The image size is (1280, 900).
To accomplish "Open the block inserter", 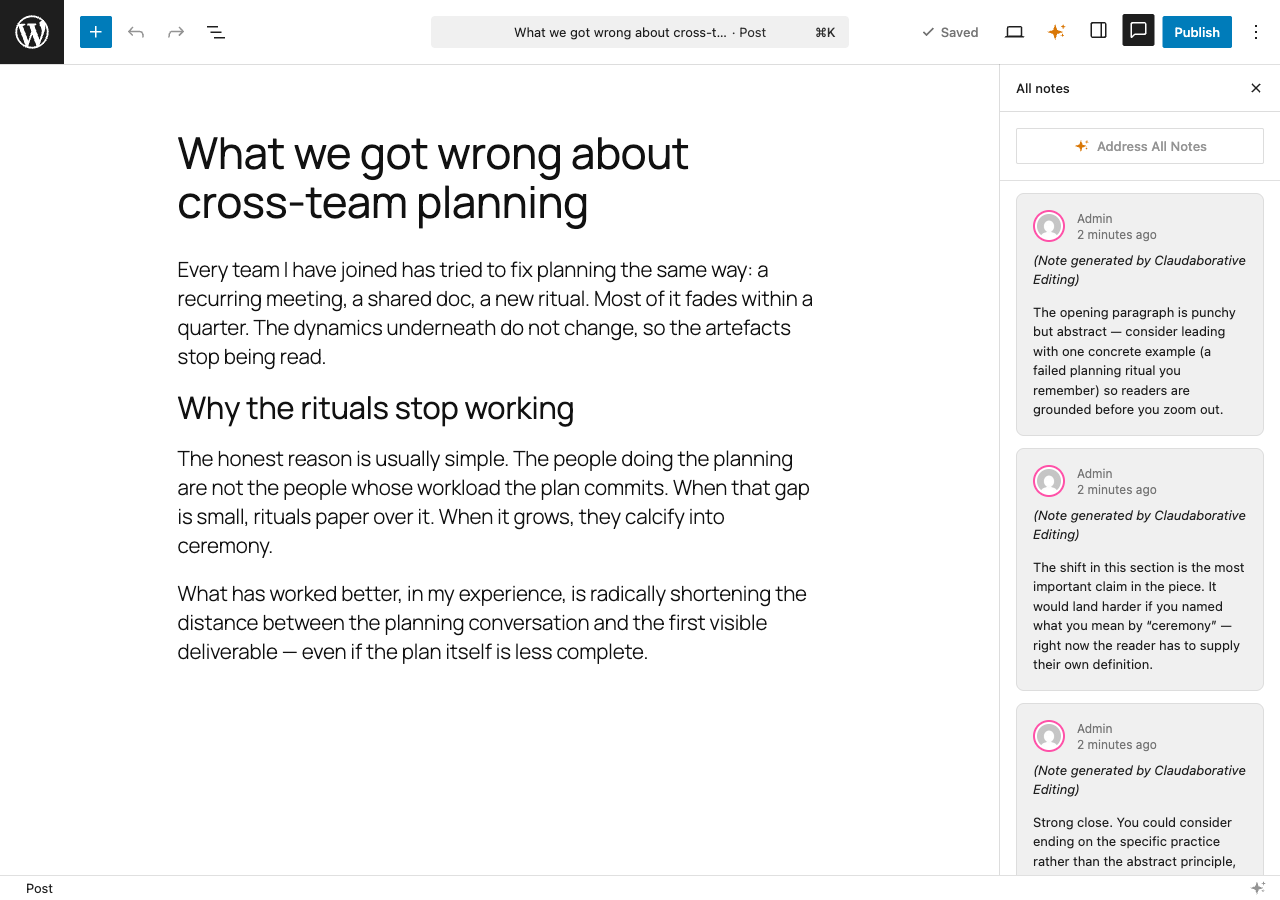I will pos(96,31).
